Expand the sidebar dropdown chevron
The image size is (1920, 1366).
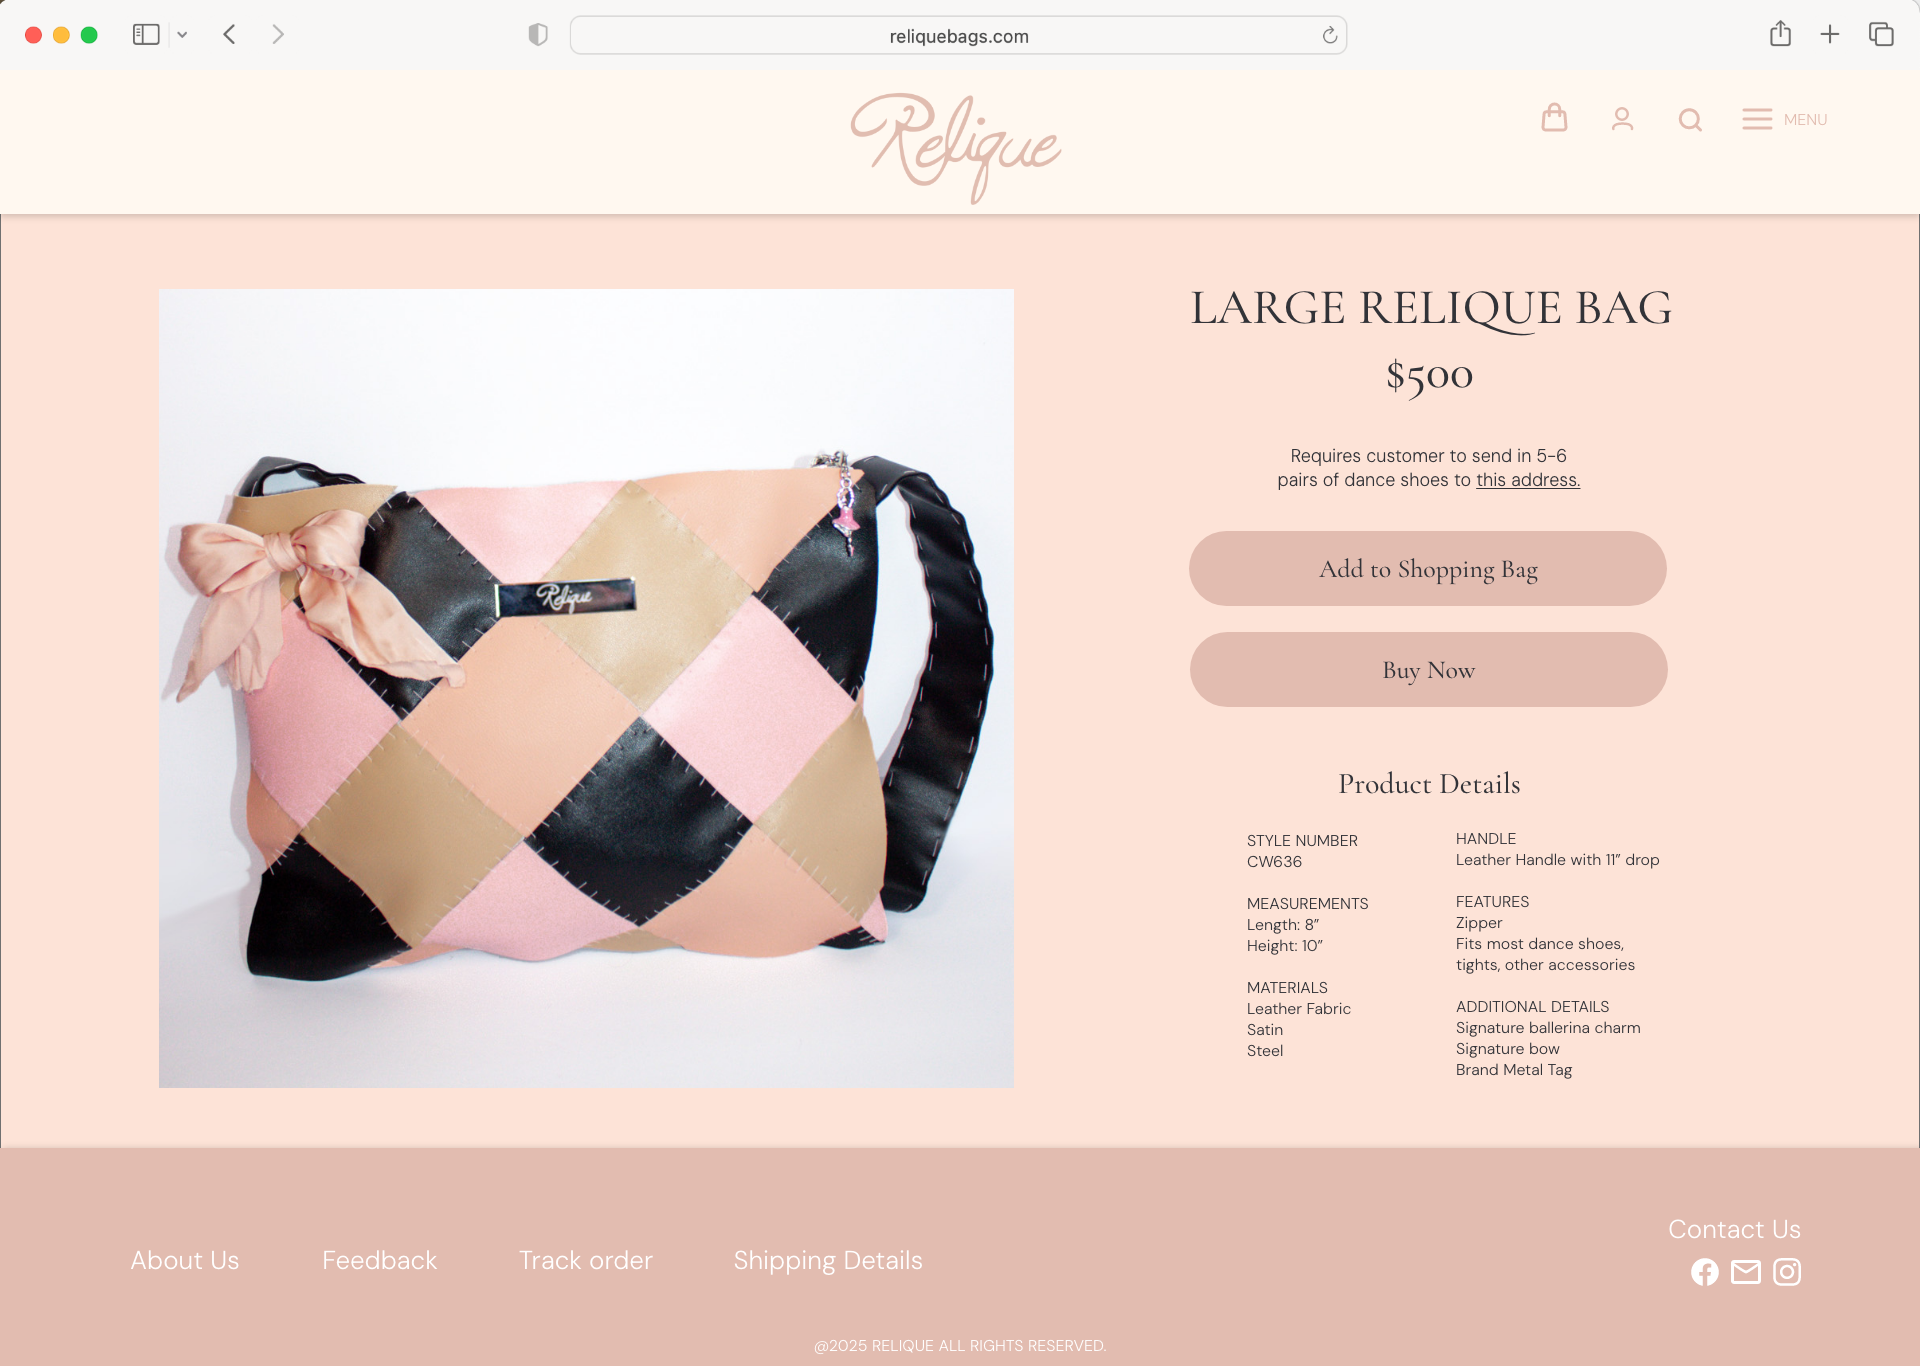[x=182, y=35]
